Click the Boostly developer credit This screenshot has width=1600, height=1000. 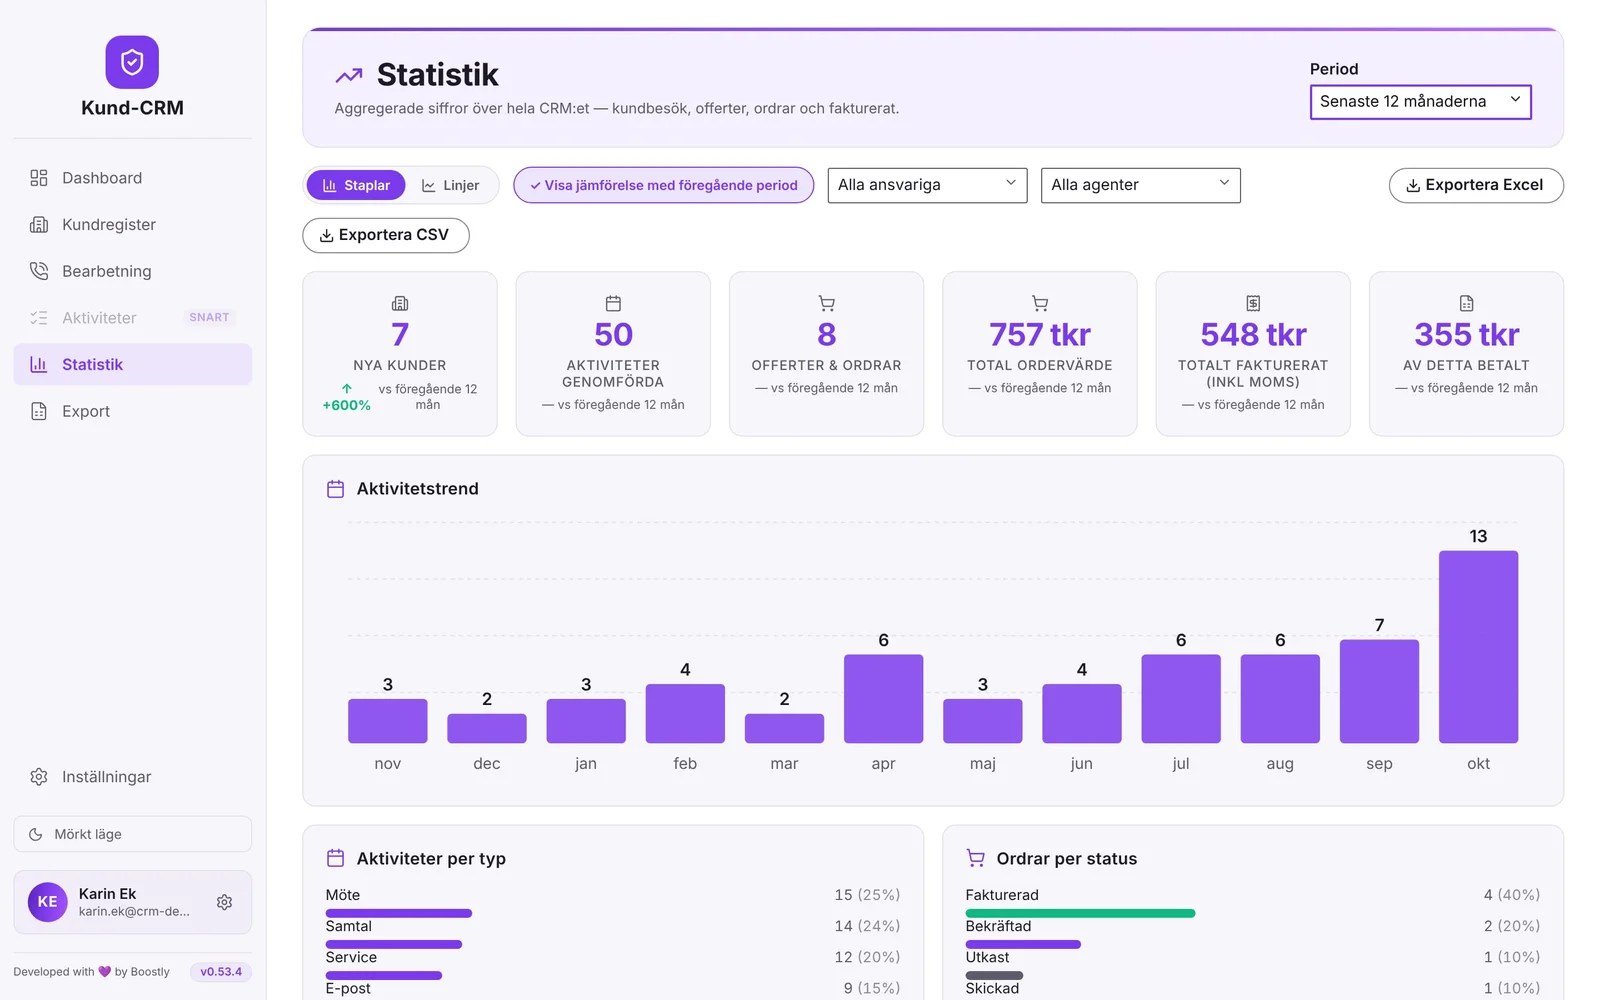pyautogui.click(x=91, y=972)
